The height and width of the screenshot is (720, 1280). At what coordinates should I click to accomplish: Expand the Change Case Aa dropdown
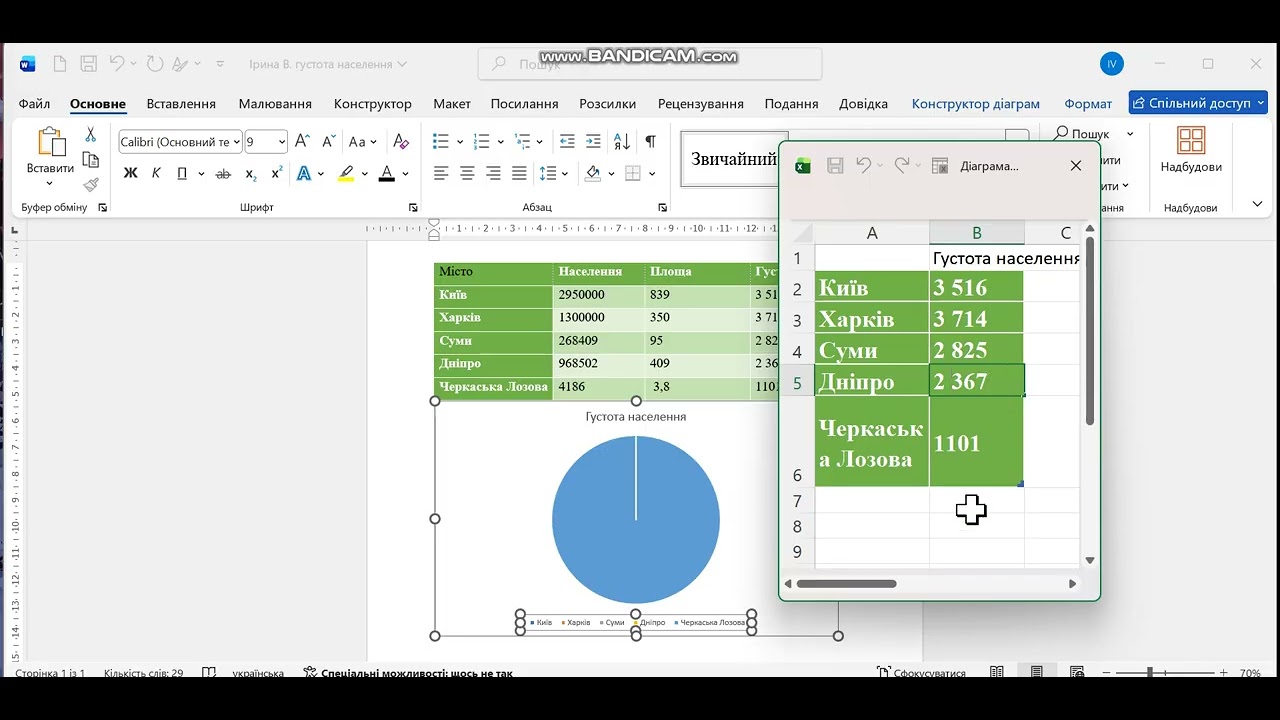374,142
